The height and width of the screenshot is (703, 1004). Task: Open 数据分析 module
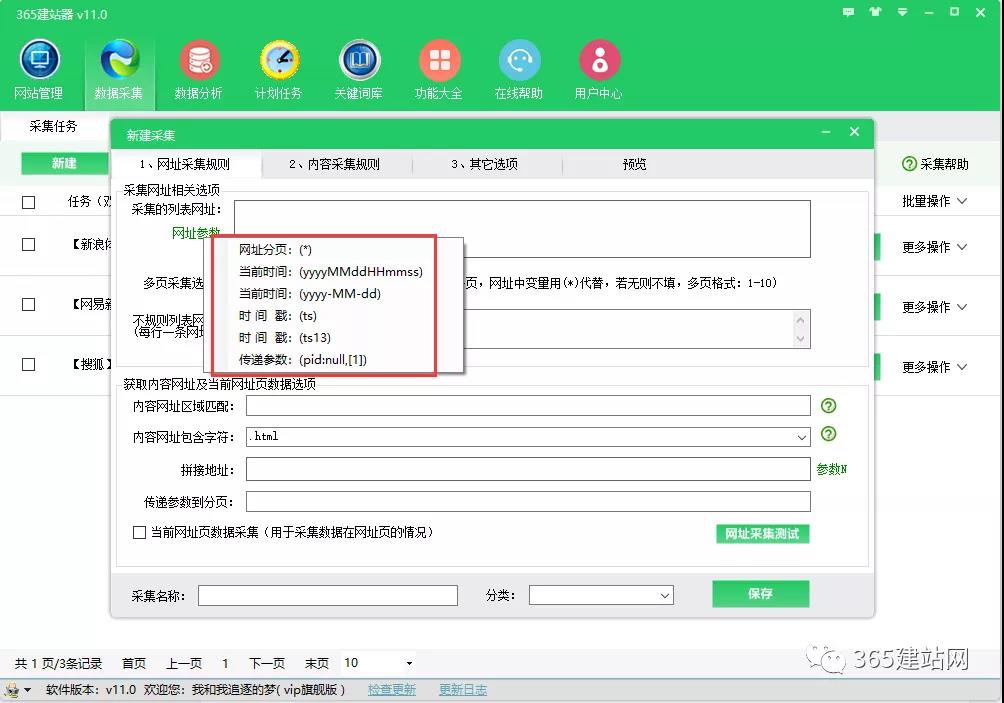point(198,70)
